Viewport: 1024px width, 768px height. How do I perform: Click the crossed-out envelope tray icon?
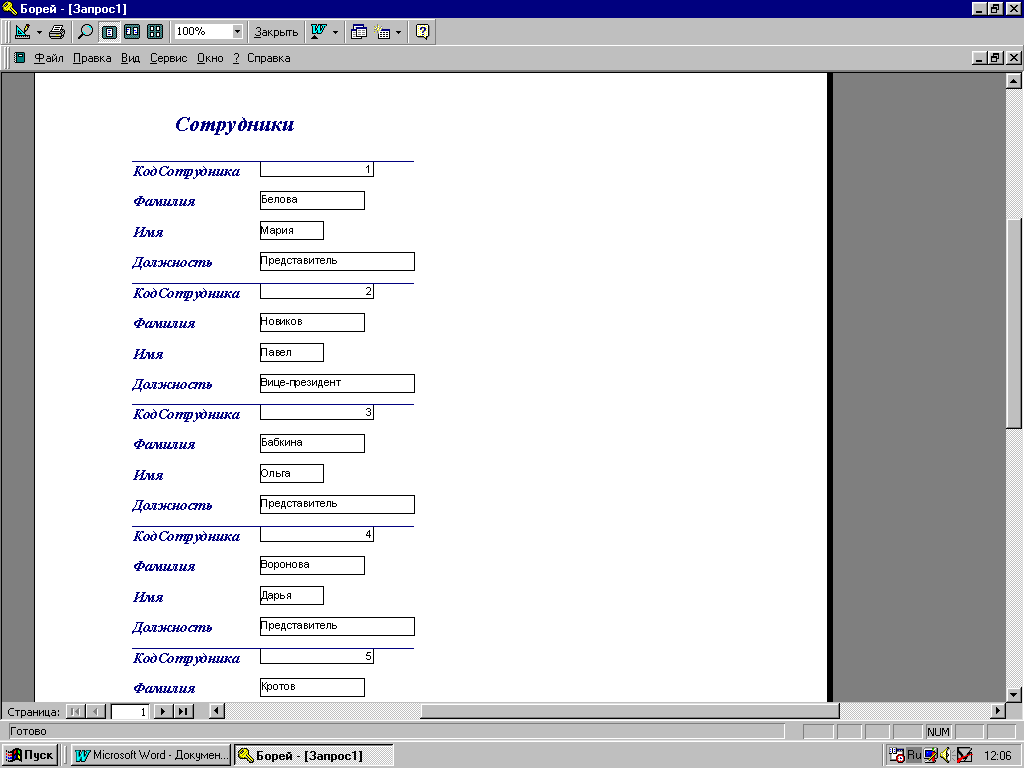click(x=964, y=755)
